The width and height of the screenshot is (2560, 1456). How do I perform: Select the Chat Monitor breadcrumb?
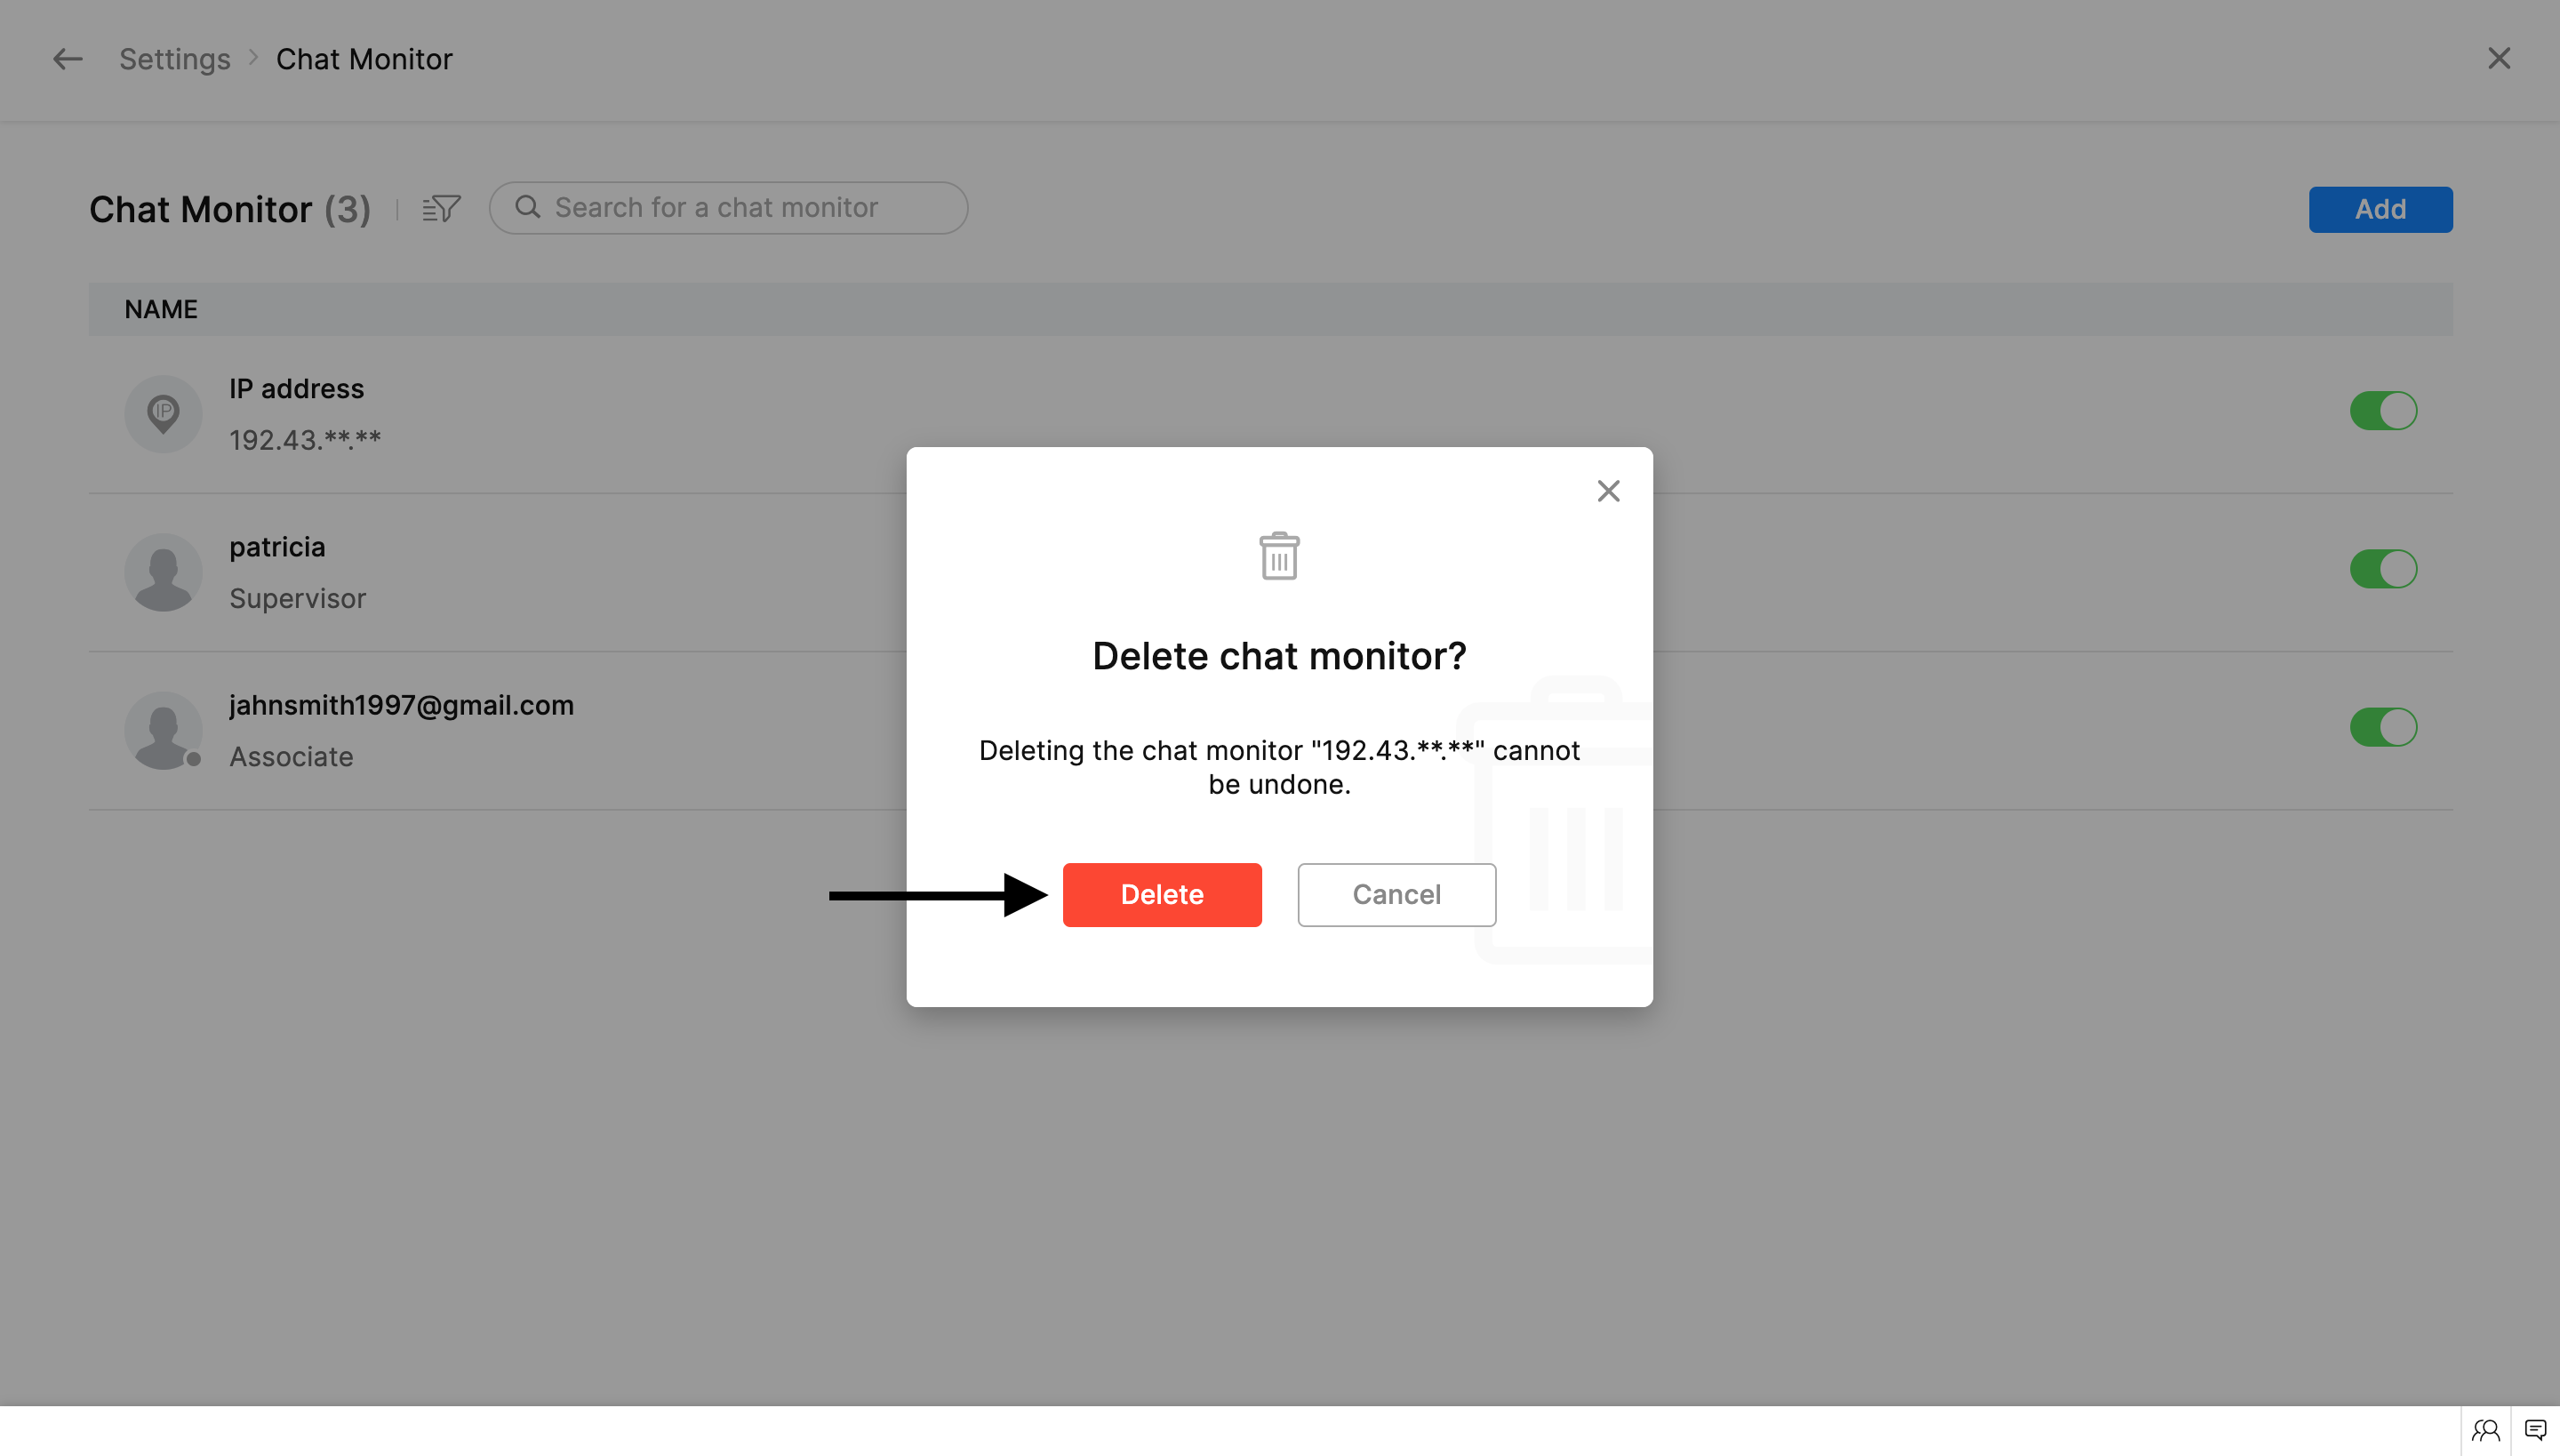pos(364,59)
